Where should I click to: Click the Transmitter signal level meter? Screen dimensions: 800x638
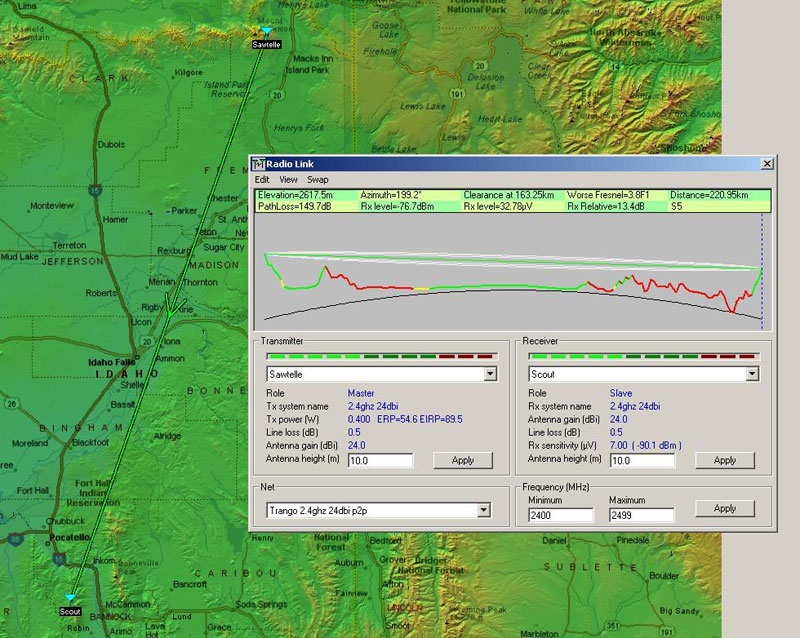(380, 356)
